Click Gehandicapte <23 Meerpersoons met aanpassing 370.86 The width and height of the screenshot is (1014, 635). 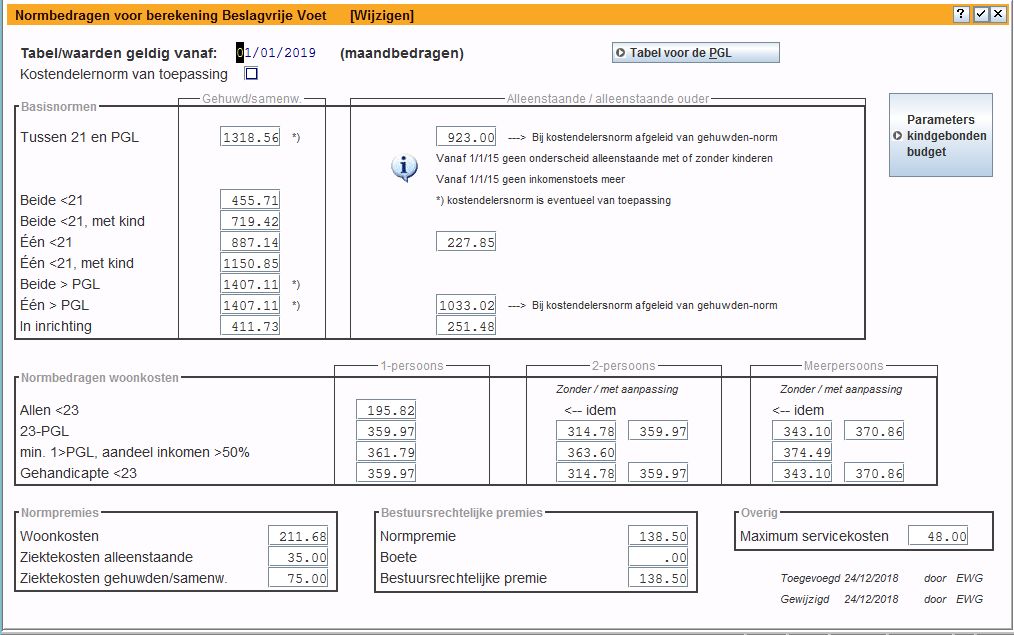pos(874,473)
